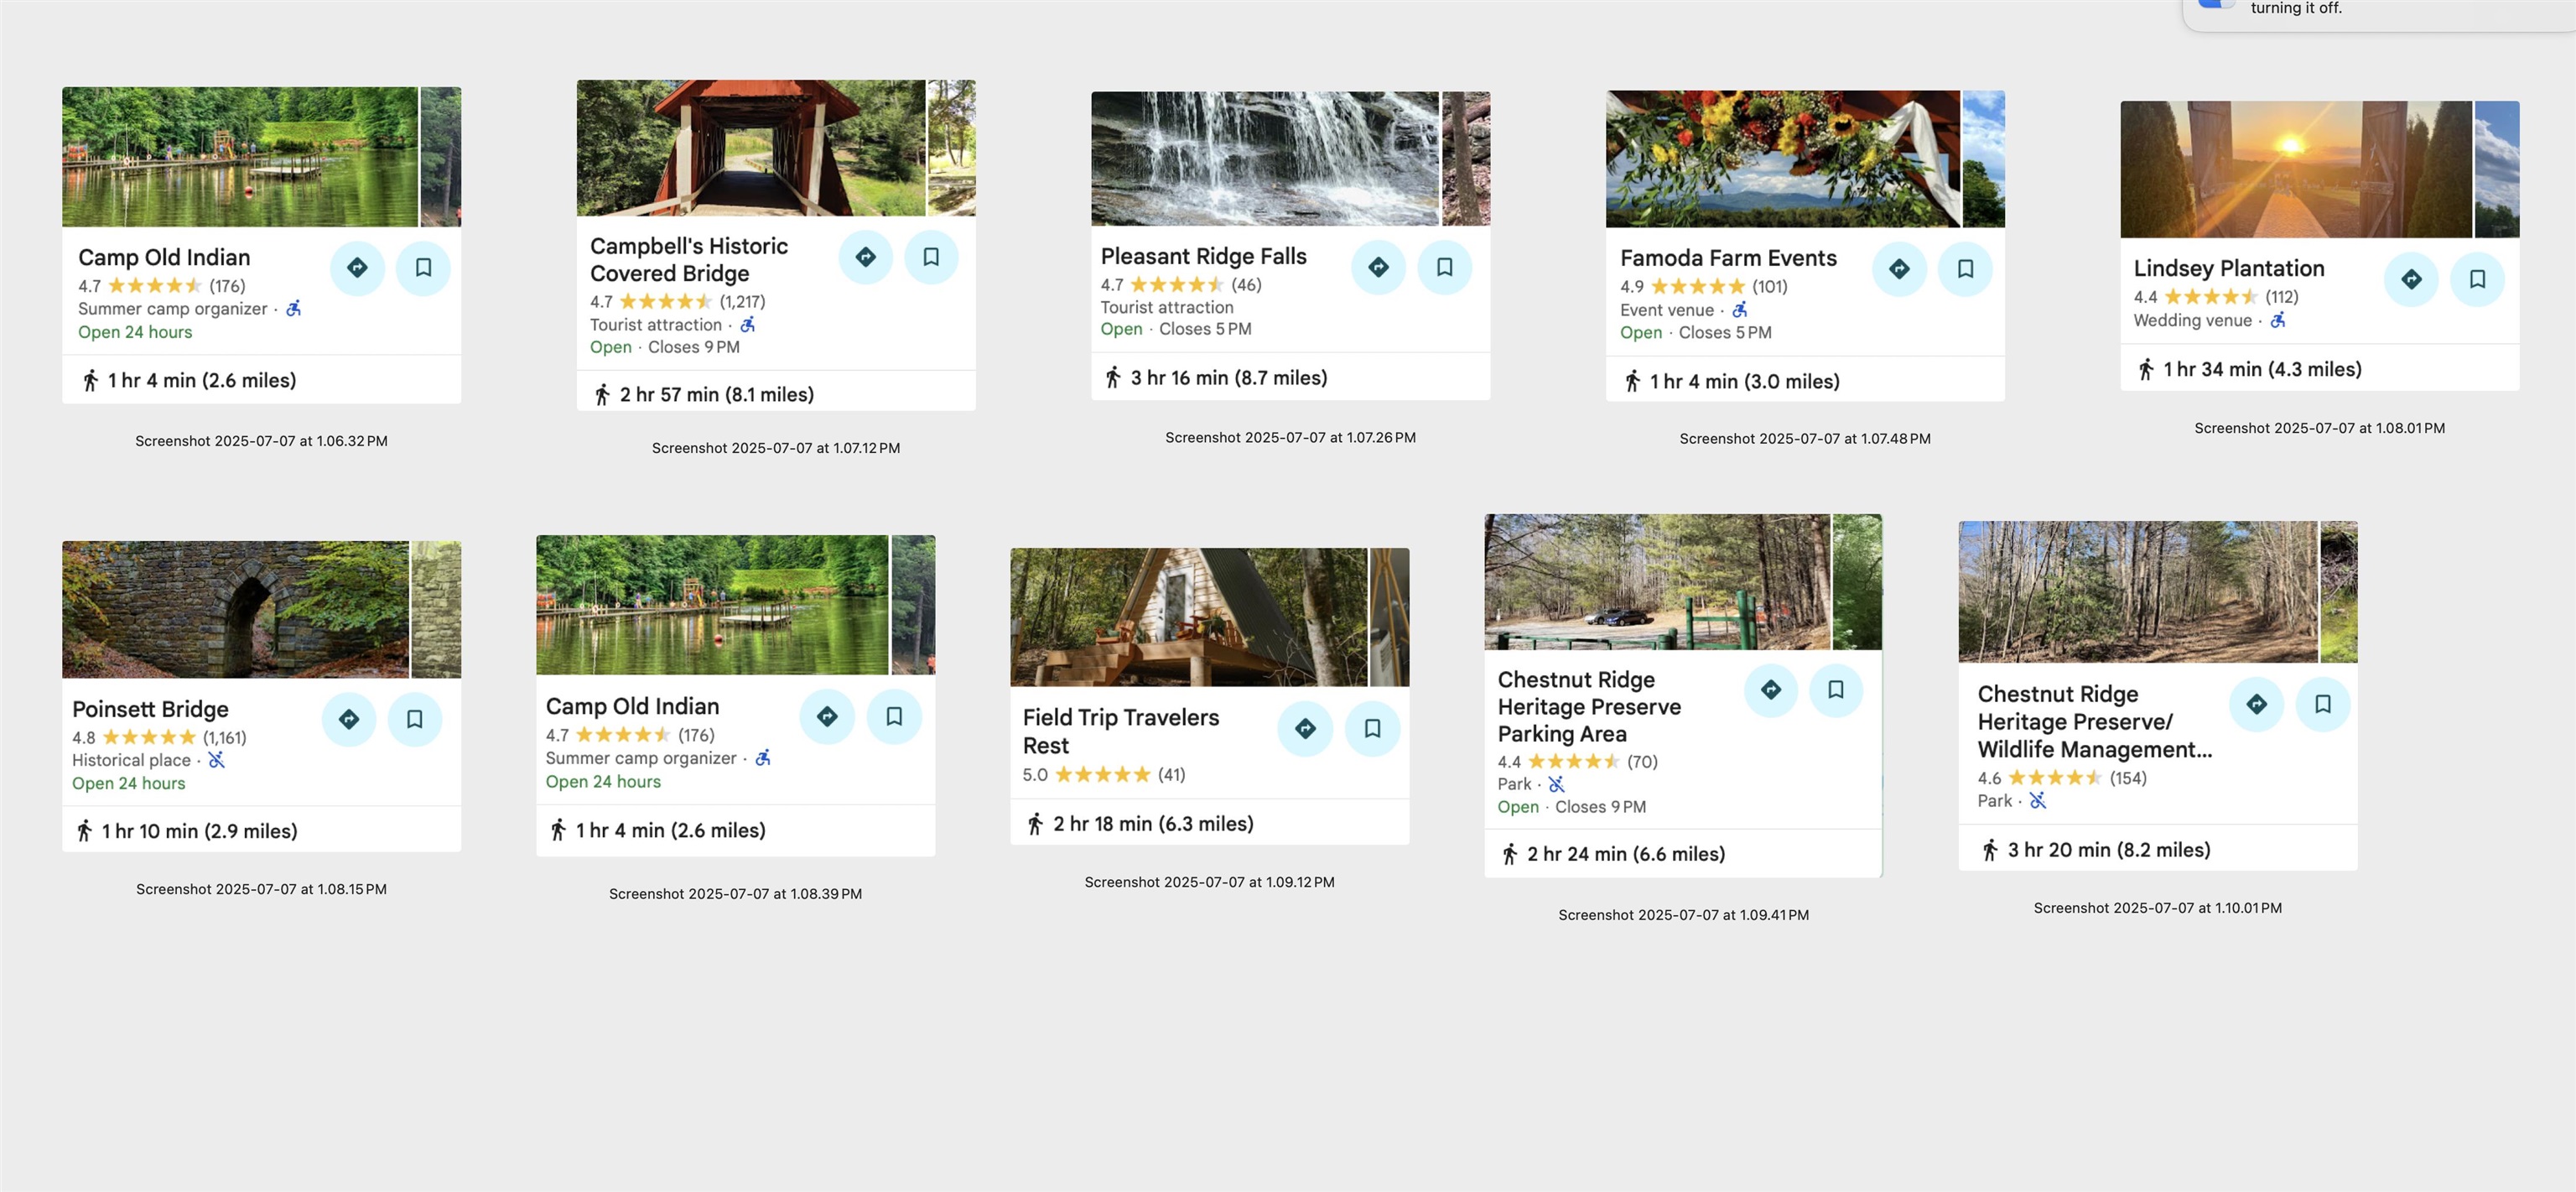Click directions icon on Campbell's Historic Covered Bridge
2576x1192 pixels.
pyautogui.click(x=865, y=257)
